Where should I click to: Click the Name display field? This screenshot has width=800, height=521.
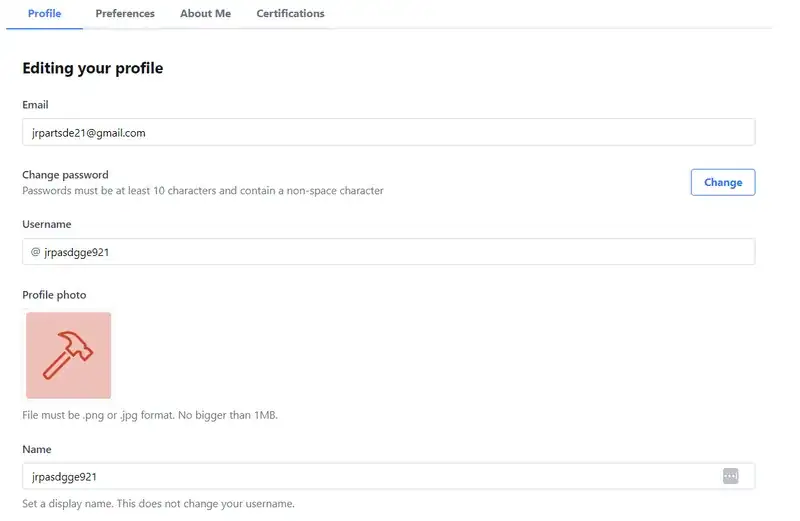click(389, 476)
